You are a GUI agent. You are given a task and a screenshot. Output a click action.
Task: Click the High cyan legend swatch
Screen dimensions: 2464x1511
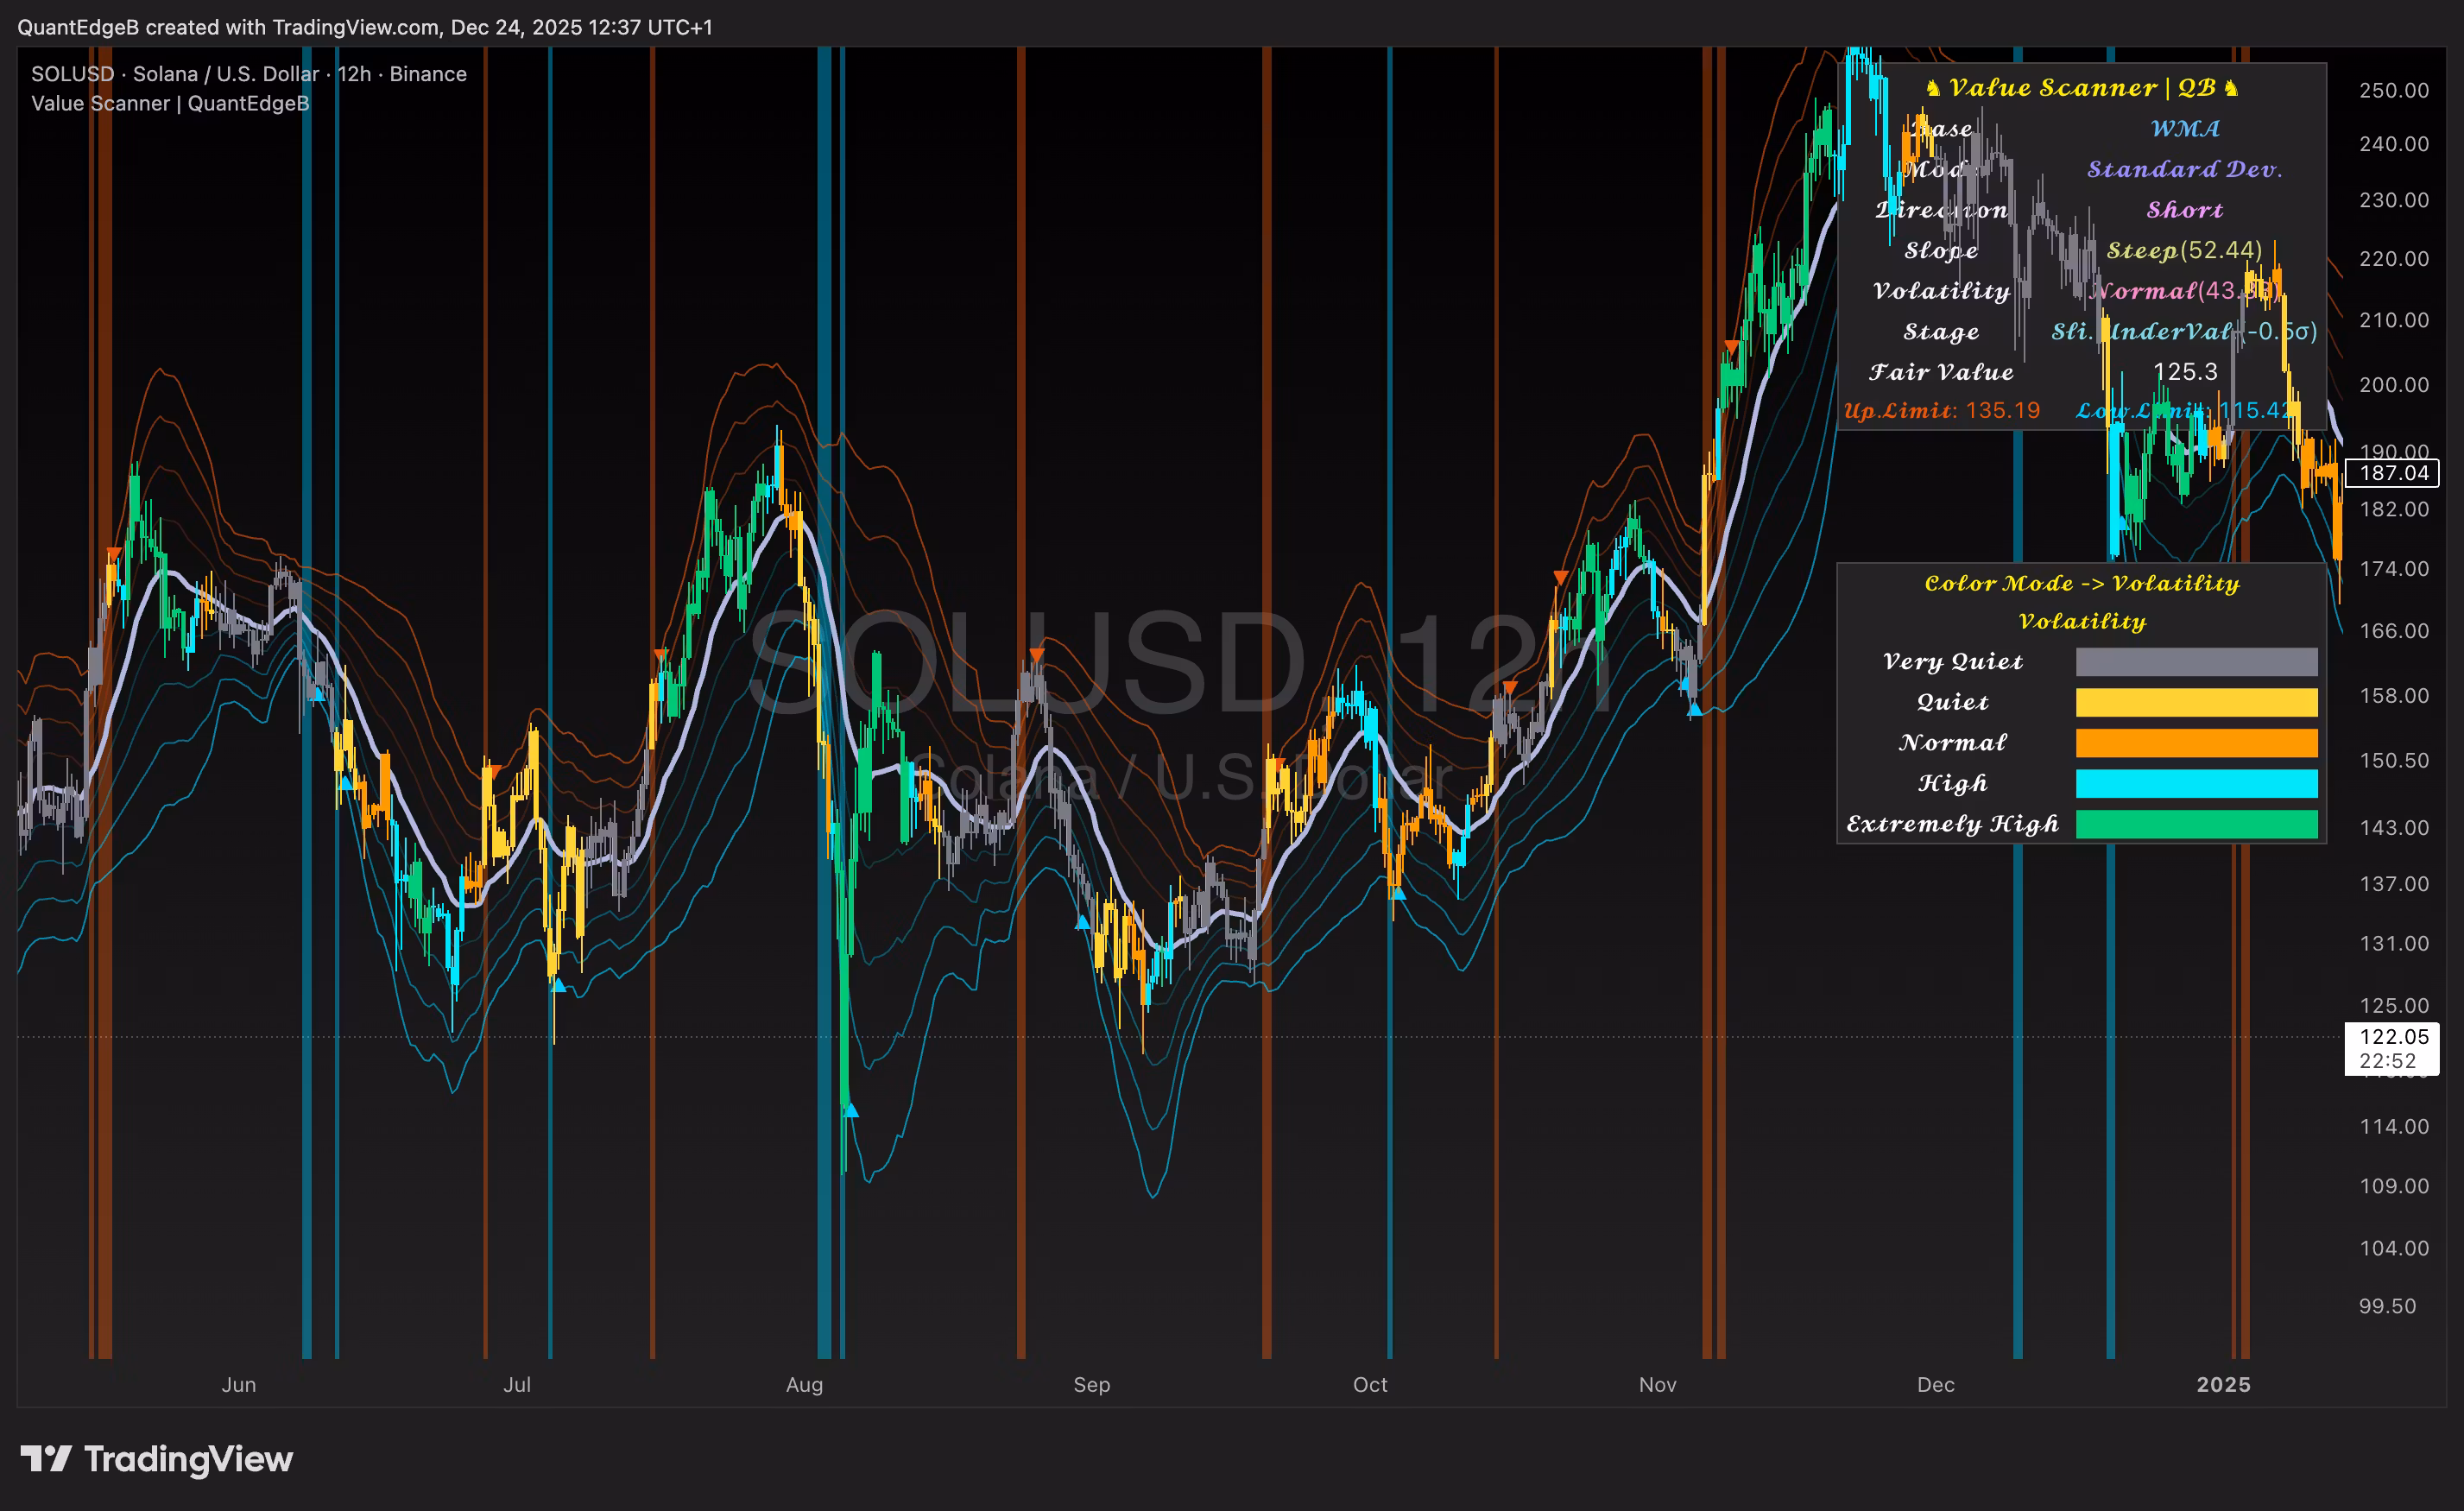point(2196,783)
